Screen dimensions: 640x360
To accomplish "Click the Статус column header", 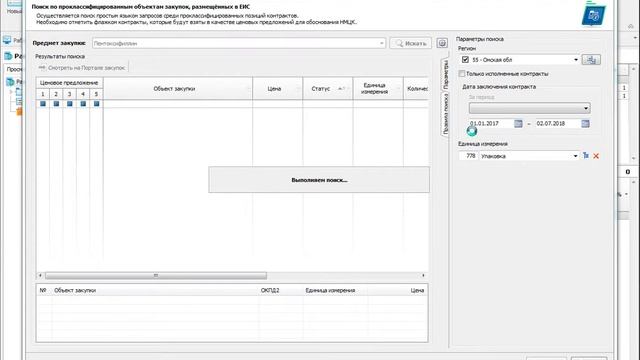I will pos(328,89).
